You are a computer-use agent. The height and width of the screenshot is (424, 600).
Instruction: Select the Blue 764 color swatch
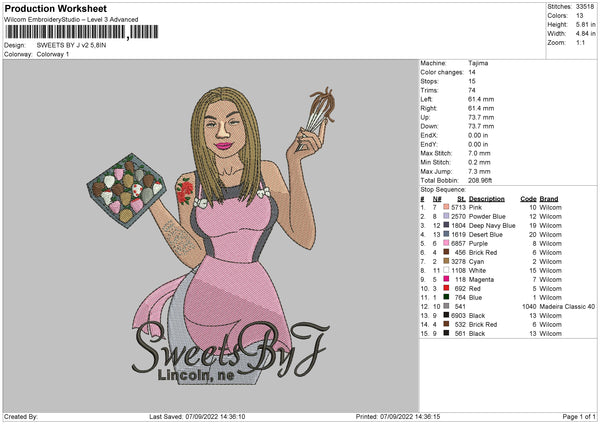coord(446,297)
